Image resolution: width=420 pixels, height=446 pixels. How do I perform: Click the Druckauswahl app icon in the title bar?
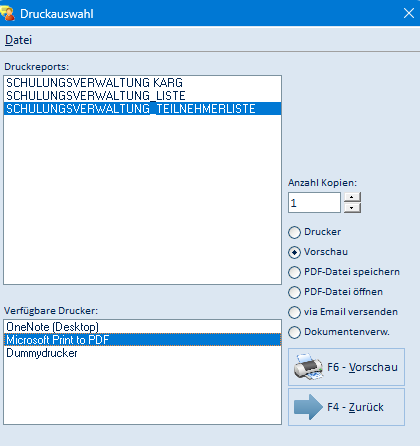pos(8,13)
